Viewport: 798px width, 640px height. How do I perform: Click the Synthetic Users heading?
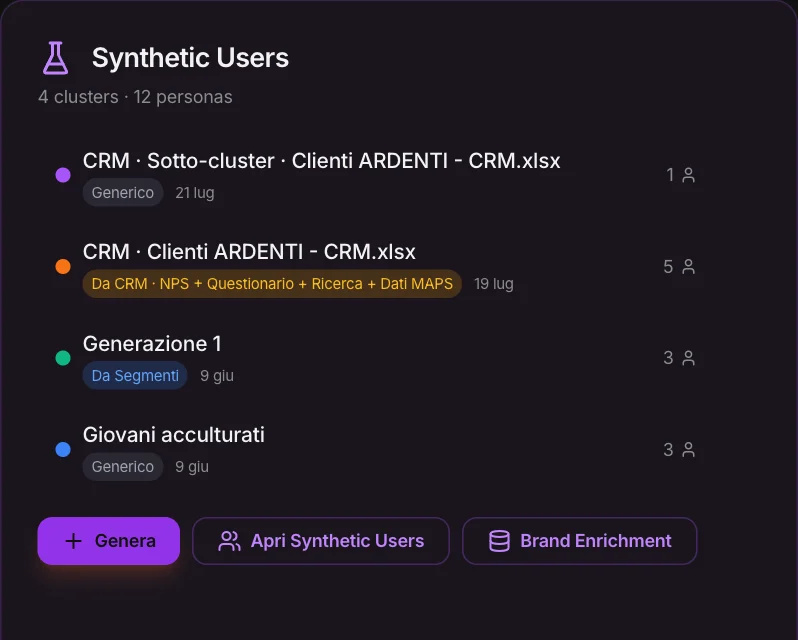(x=190, y=57)
